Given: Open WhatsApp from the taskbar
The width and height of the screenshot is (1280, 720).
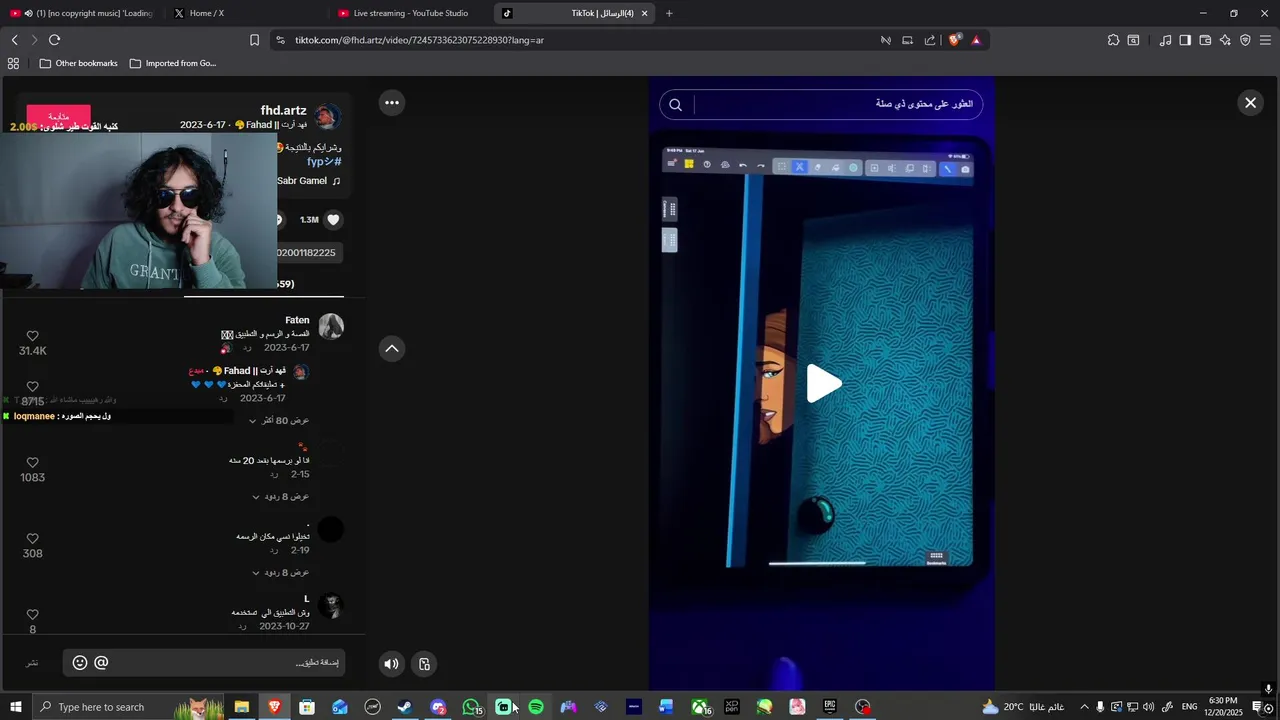Looking at the screenshot, I should coord(471,707).
